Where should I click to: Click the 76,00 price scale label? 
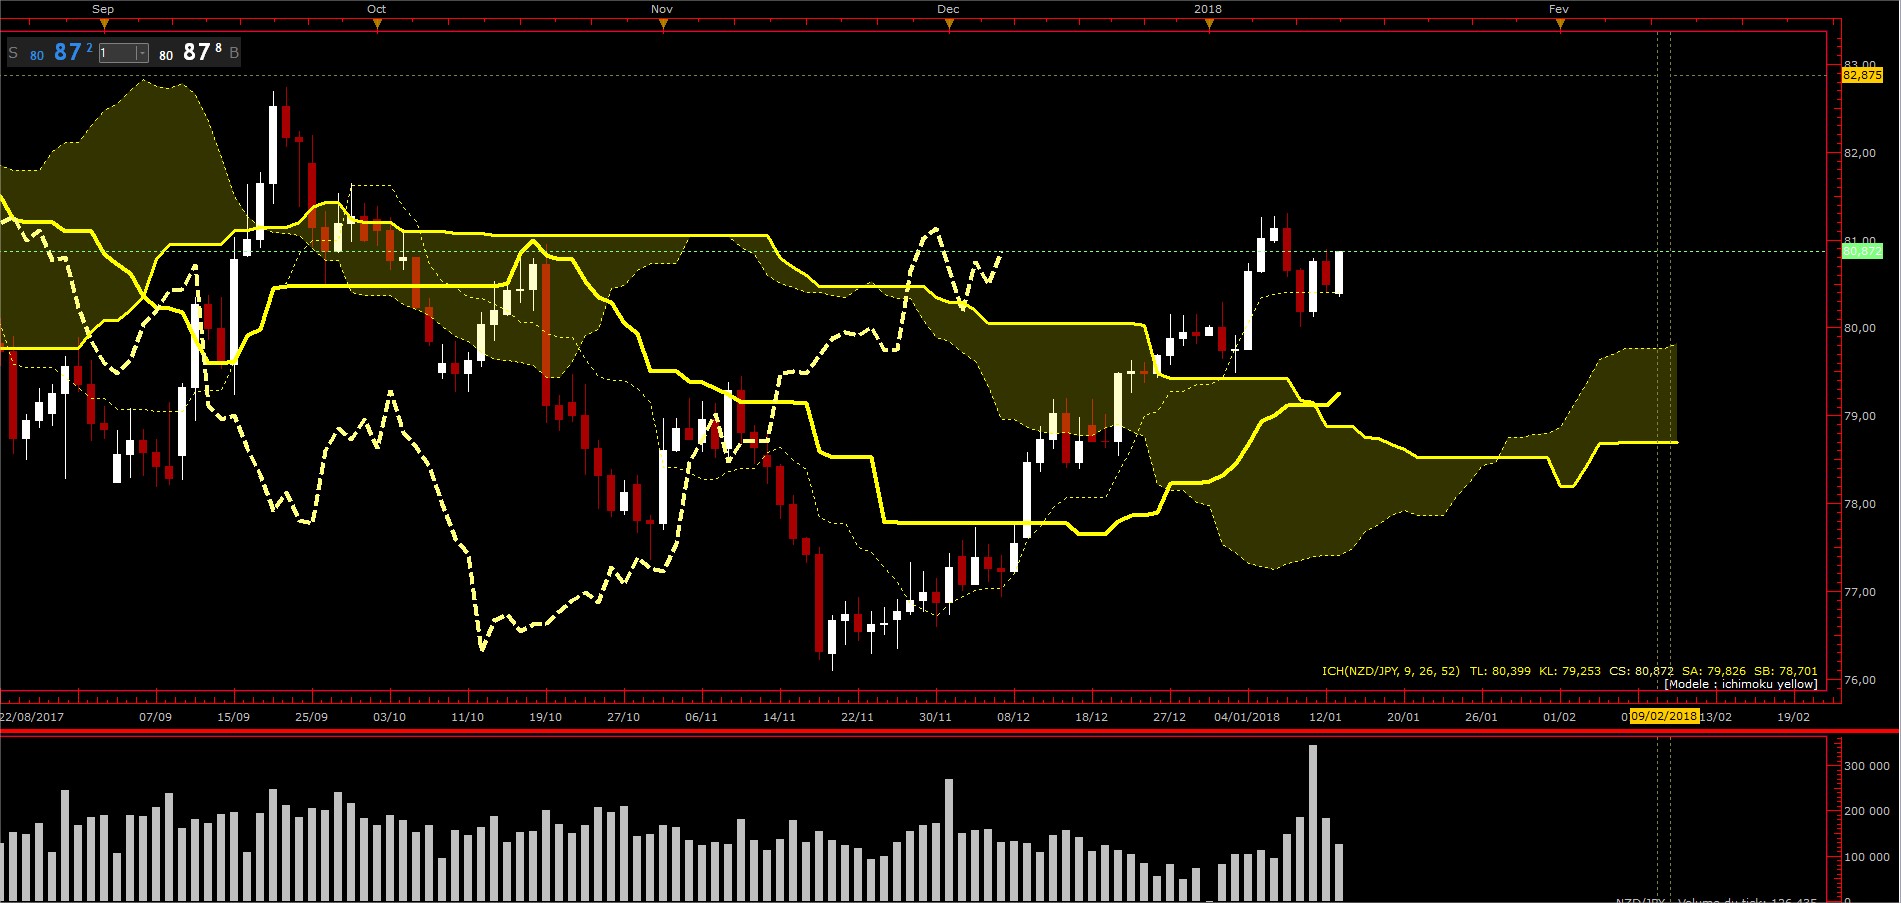coord(1860,680)
